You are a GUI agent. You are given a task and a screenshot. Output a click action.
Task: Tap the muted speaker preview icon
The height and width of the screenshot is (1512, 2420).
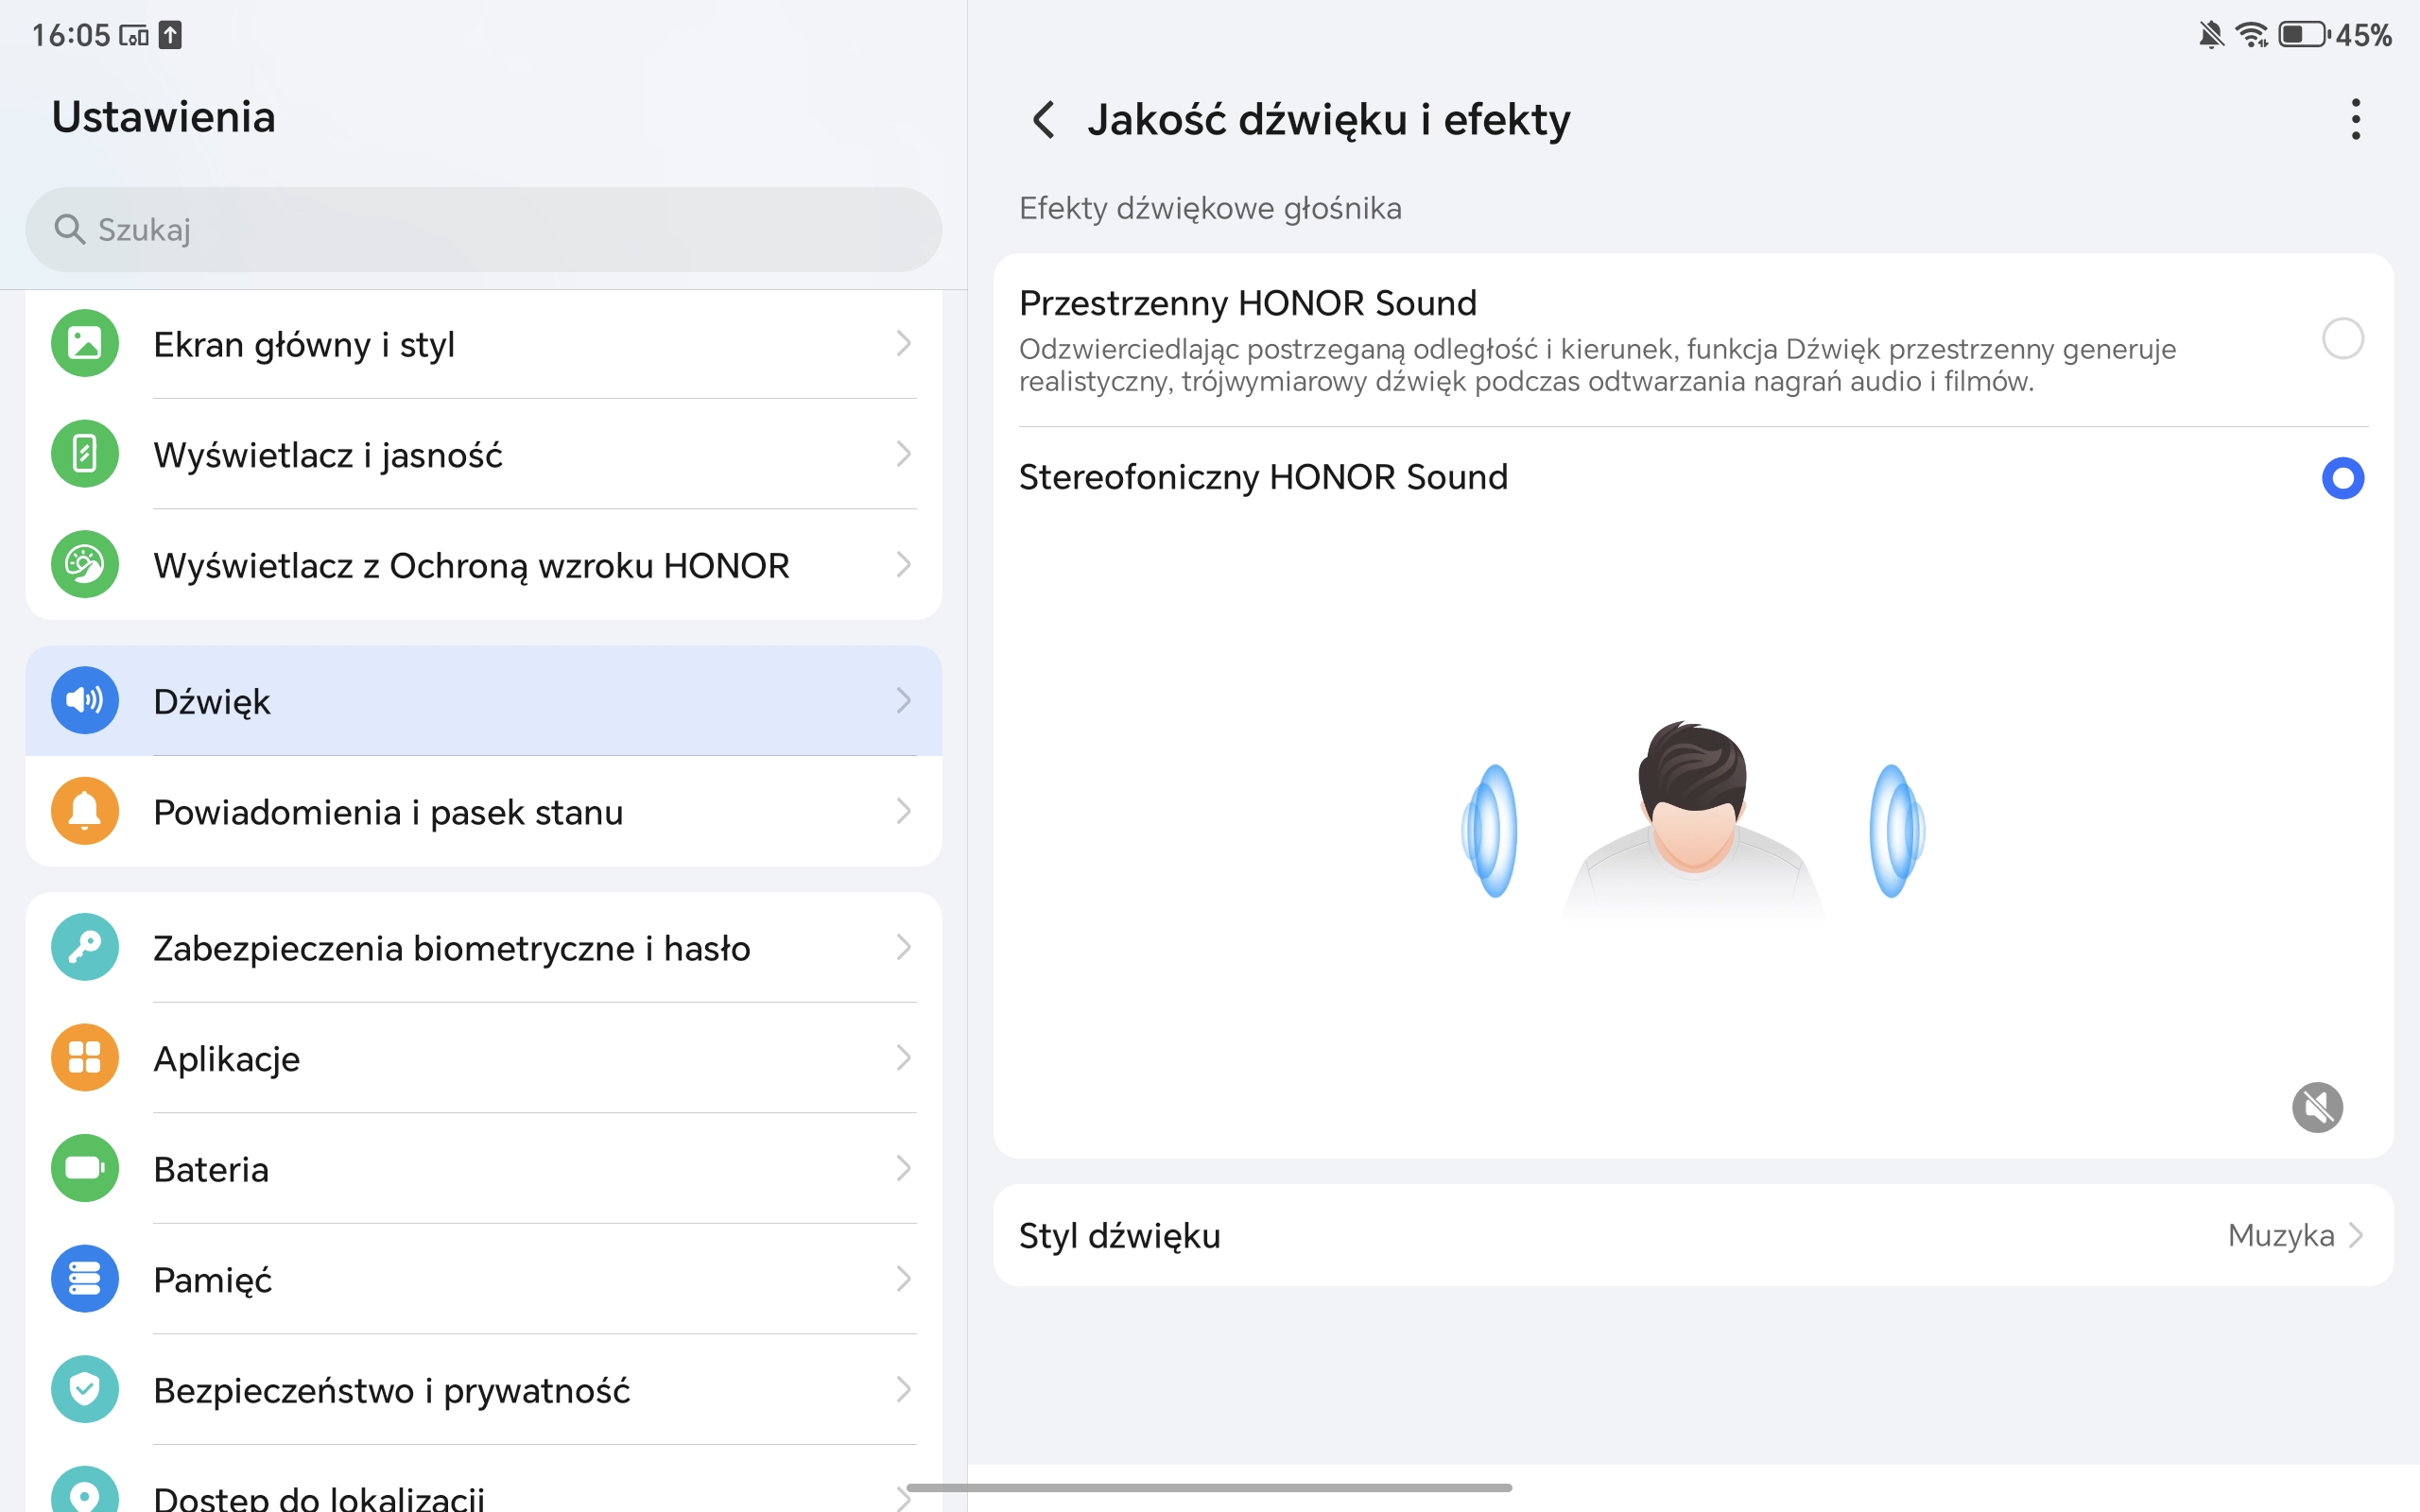2317,1107
